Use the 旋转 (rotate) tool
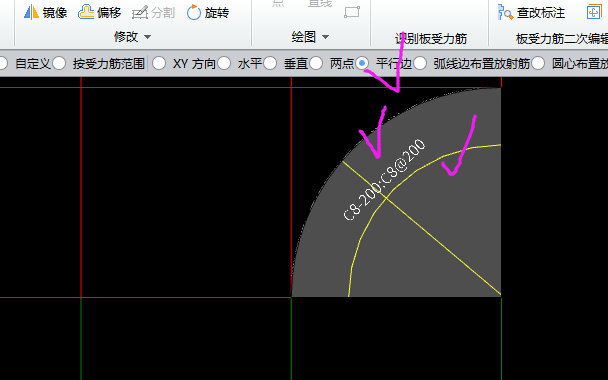The image size is (608, 380). coord(208,13)
